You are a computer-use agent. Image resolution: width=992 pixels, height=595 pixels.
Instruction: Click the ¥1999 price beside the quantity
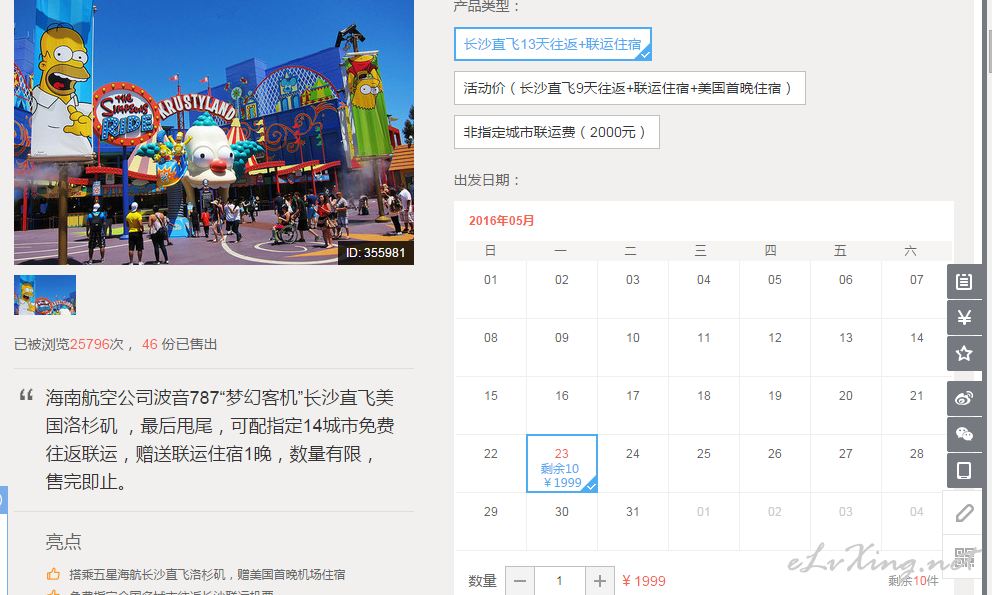point(643,581)
